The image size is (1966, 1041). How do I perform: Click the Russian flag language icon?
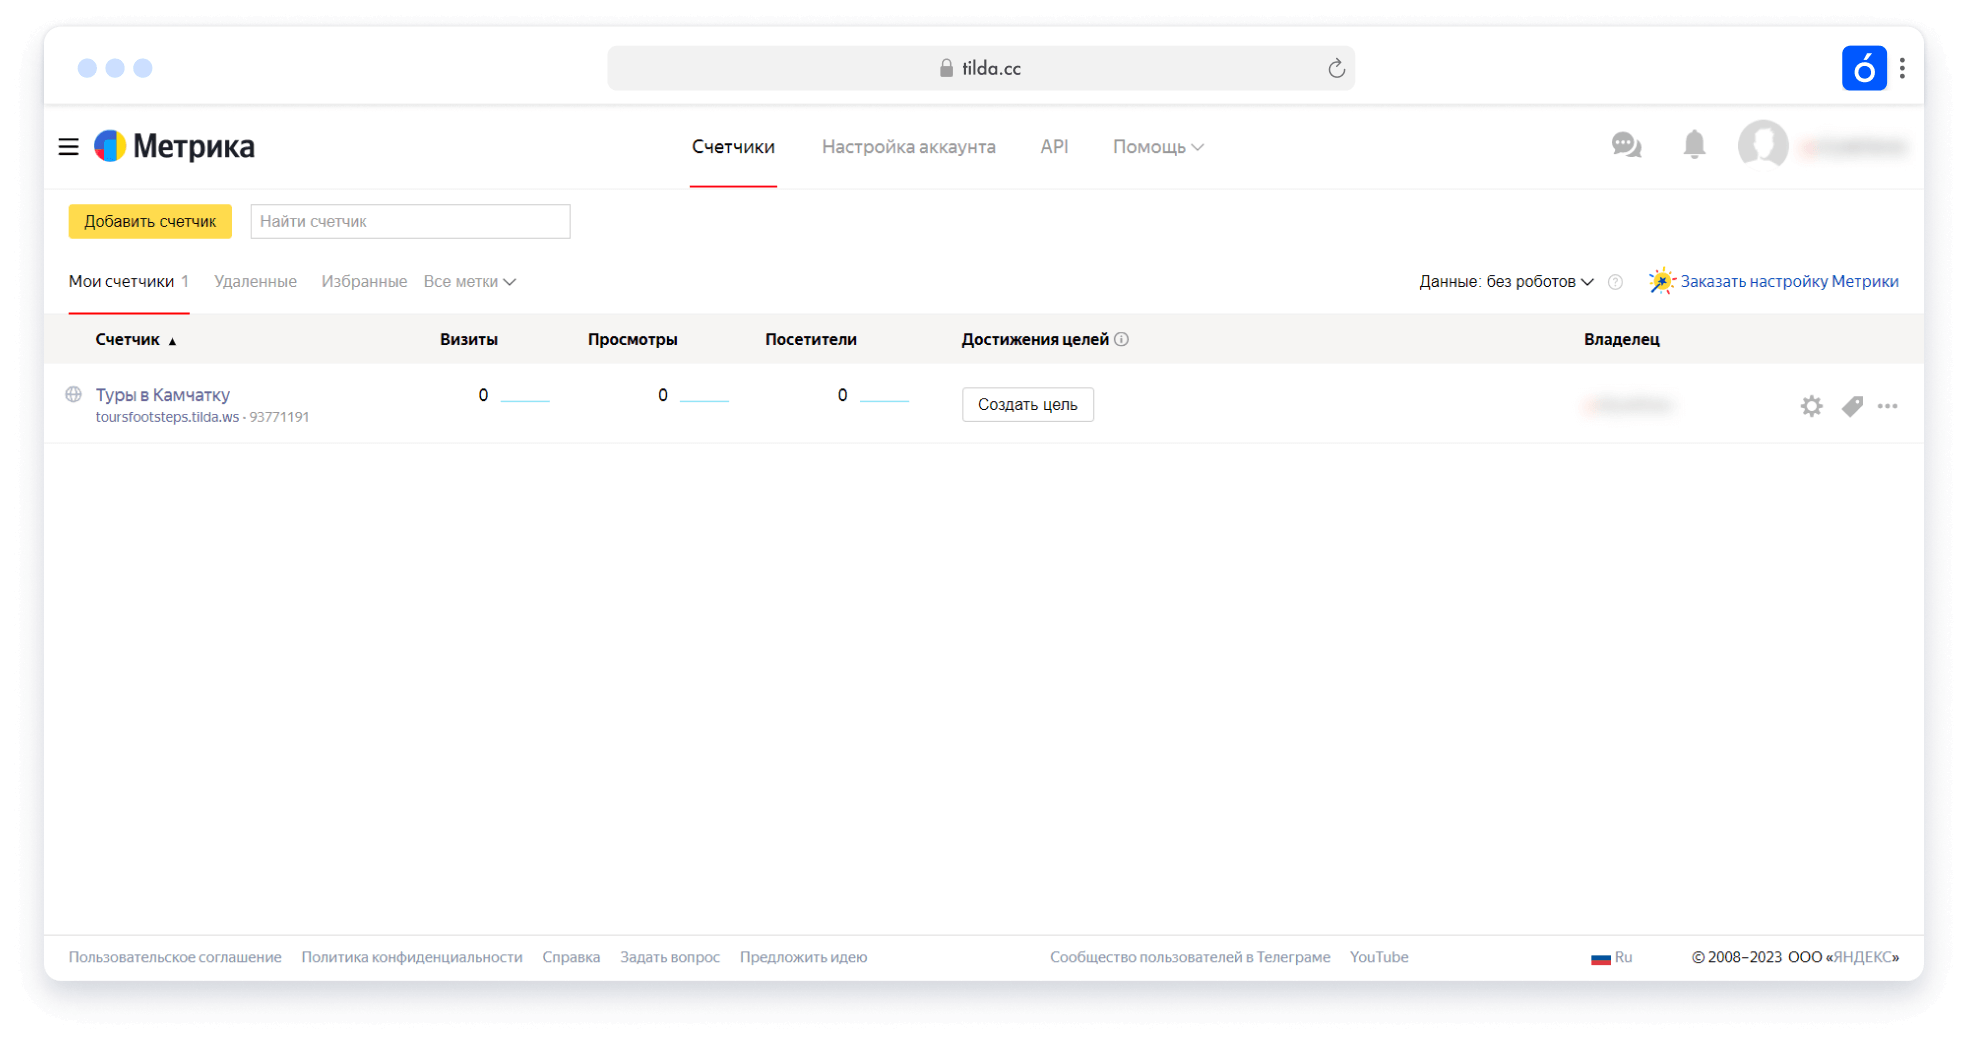[x=1600, y=958]
